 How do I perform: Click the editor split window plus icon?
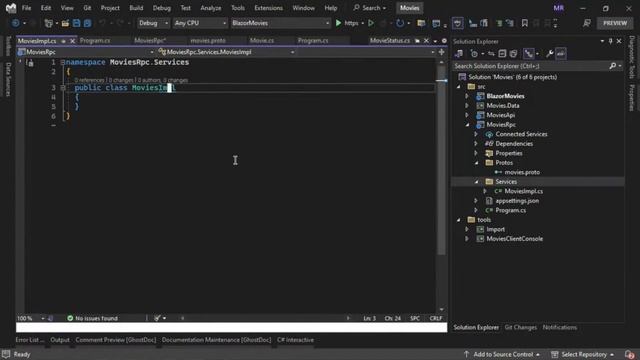click(x=442, y=52)
